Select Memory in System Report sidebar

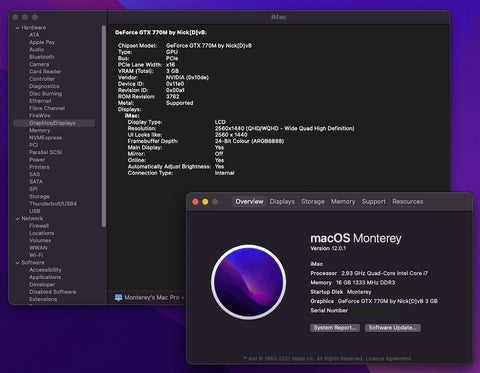point(39,130)
